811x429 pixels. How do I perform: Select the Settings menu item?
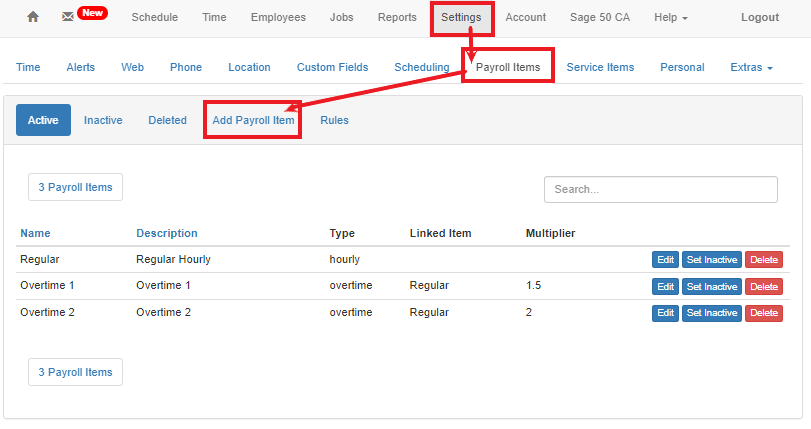[461, 18]
